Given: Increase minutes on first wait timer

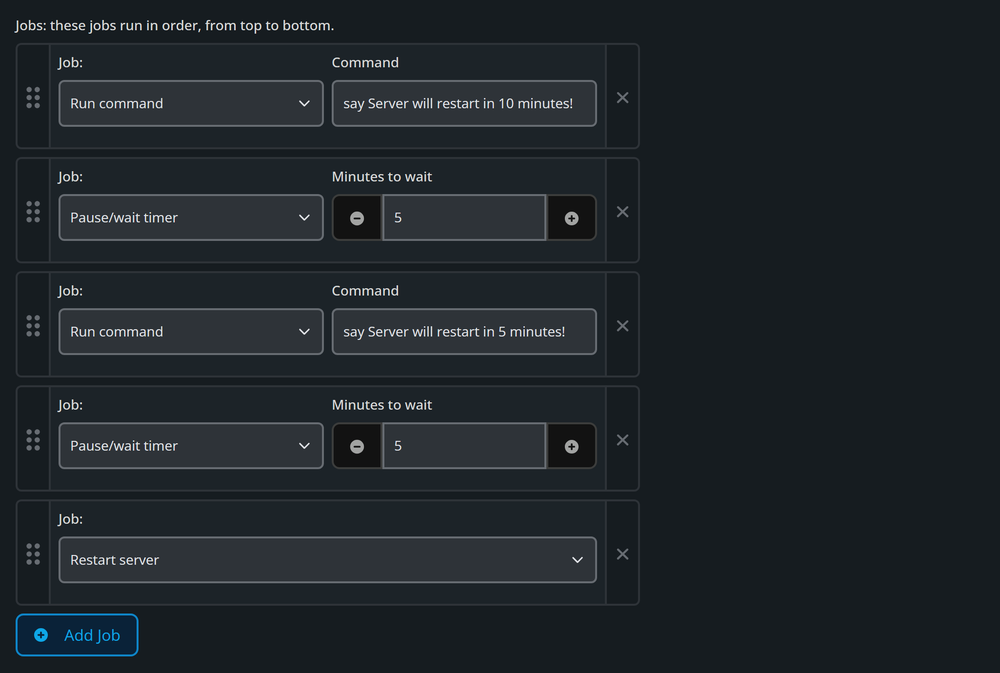Looking at the screenshot, I should 572,218.
